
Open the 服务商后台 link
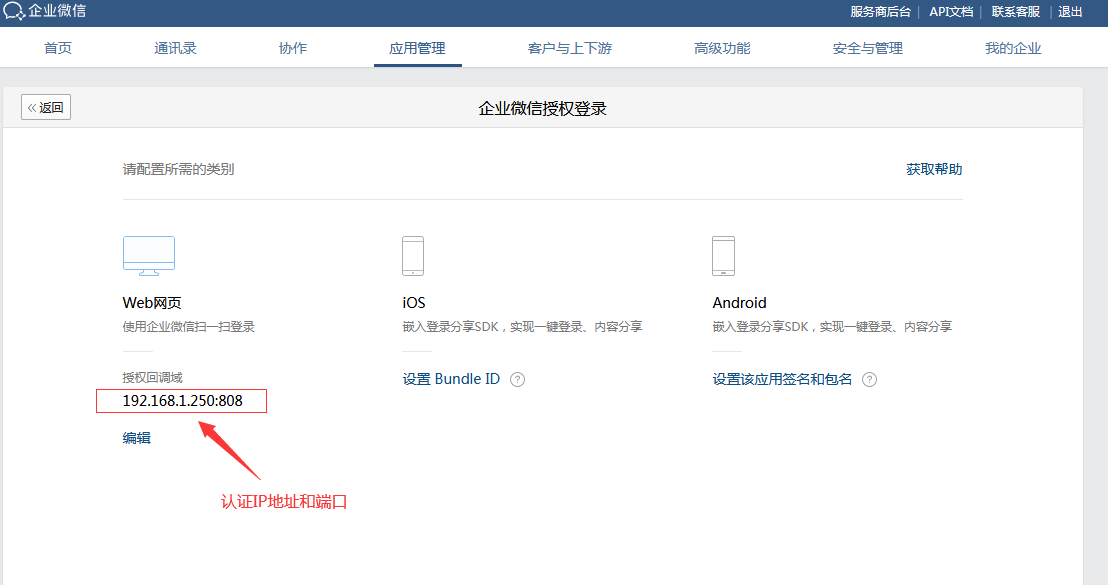(880, 12)
